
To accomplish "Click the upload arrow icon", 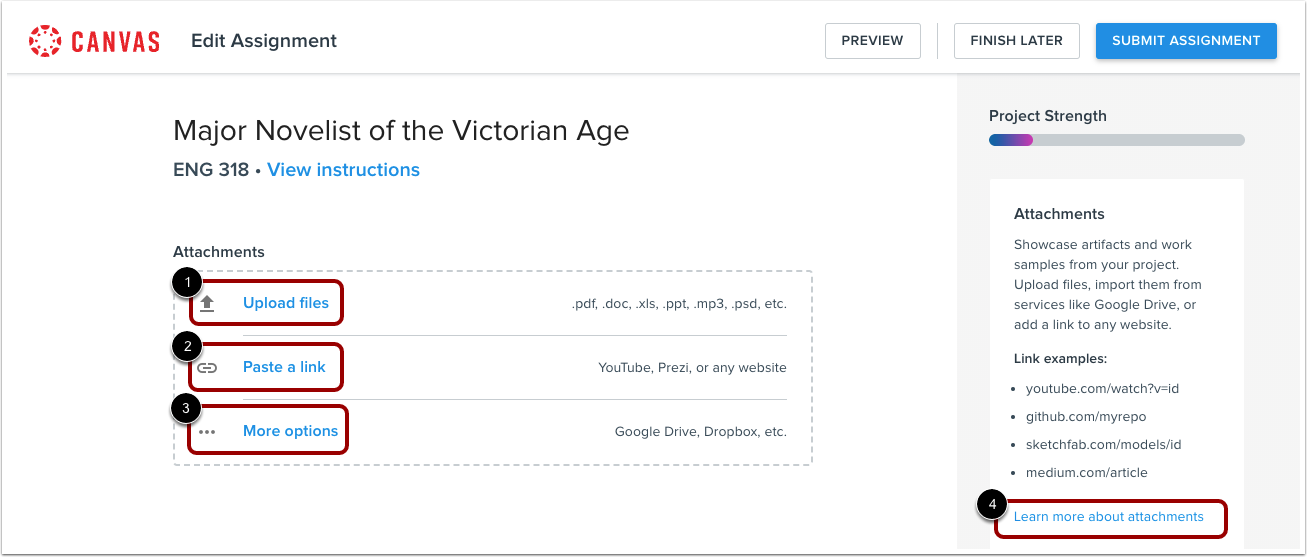I will (x=207, y=304).
